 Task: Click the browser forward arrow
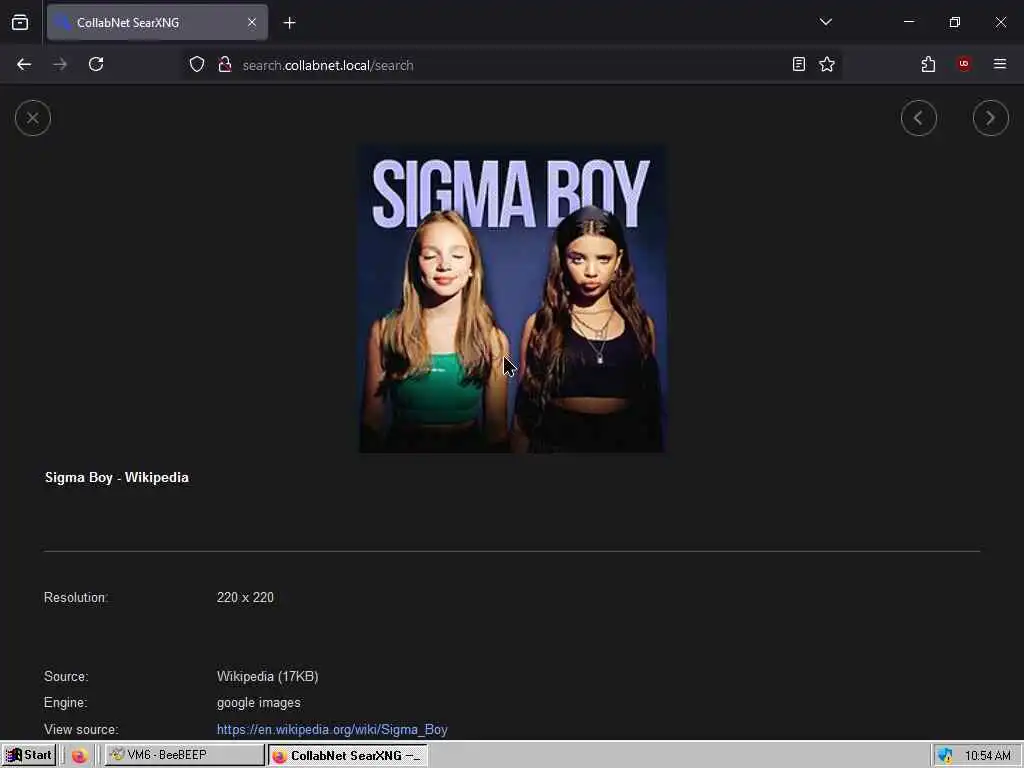[60, 65]
